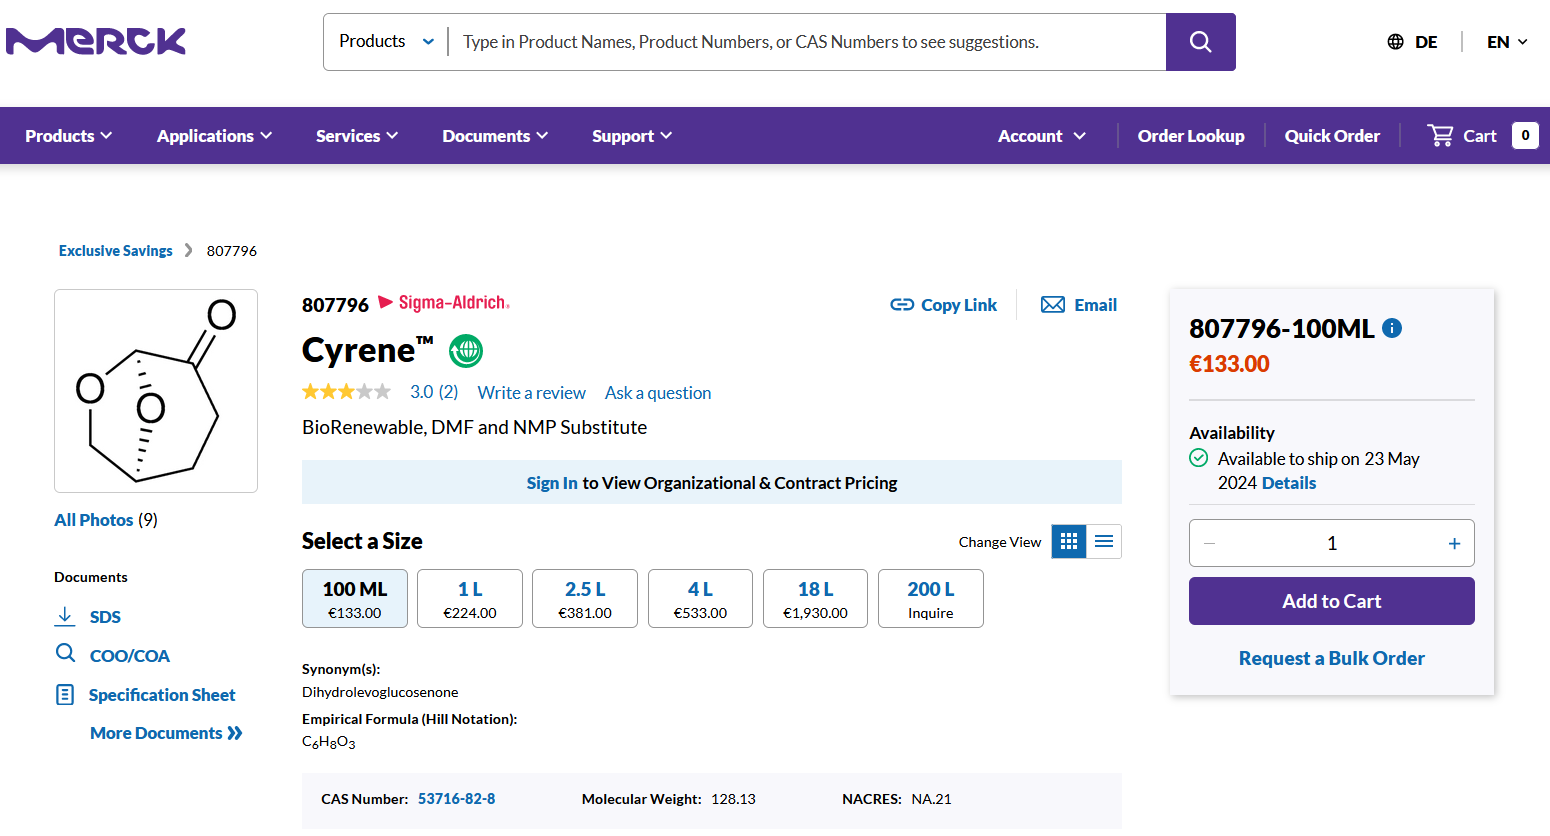Viewport: 1550px width, 836px height.
Task: Click the cart item count badge
Action: (x=1525, y=135)
